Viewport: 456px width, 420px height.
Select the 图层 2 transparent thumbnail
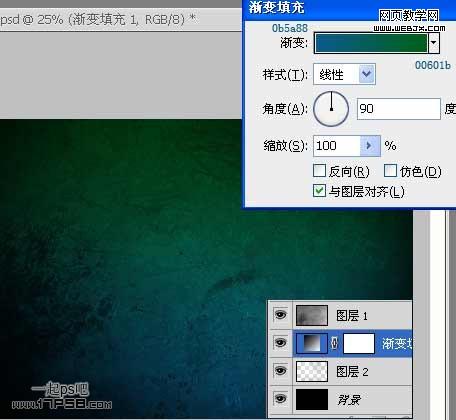[312, 371]
